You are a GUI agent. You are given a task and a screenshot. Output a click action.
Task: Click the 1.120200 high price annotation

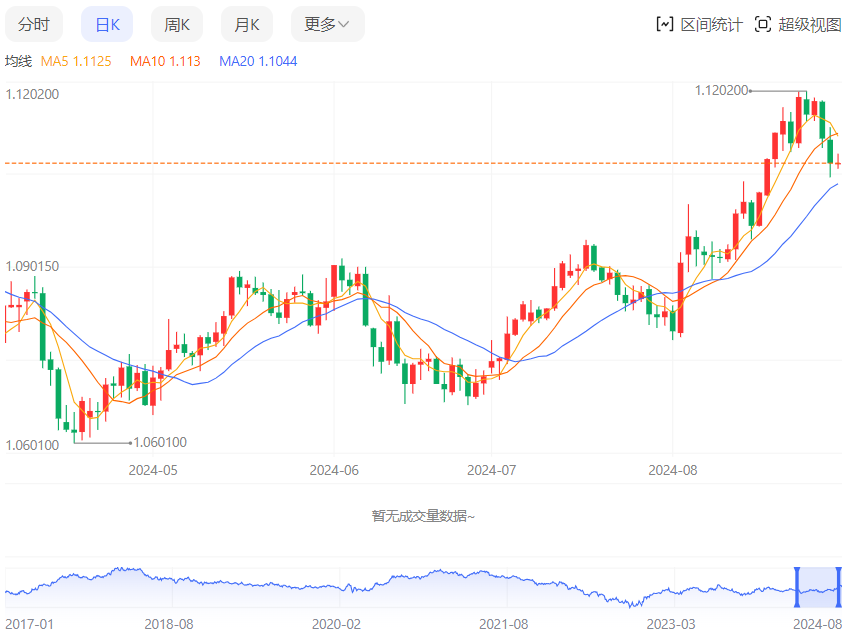(x=722, y=90)
